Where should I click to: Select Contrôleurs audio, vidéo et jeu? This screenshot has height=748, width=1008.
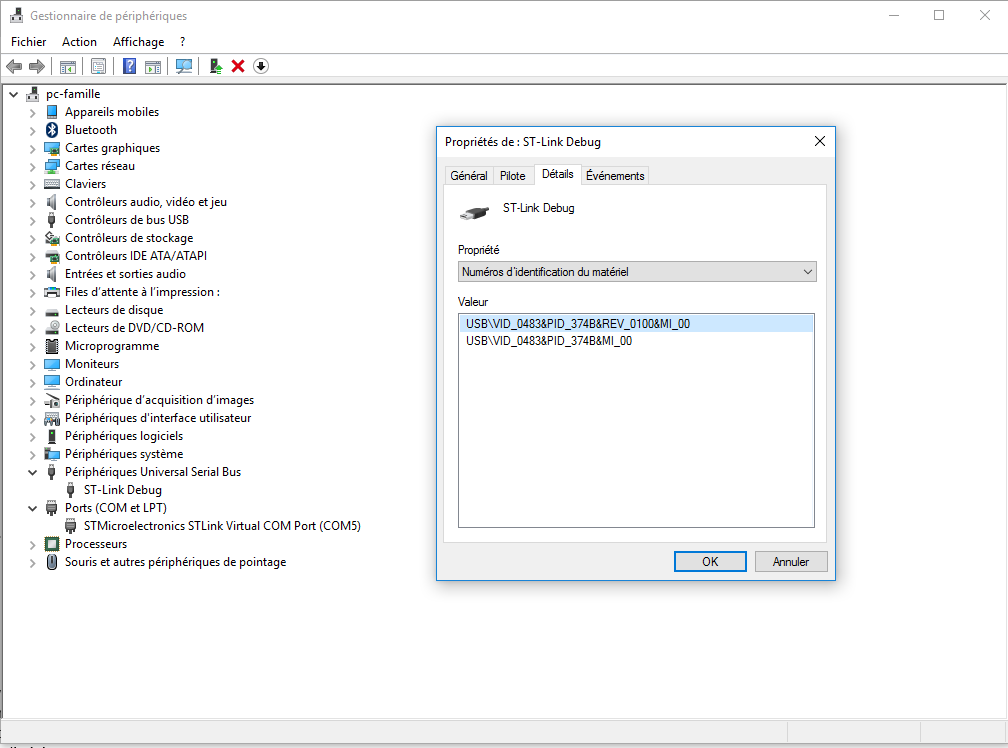pos(145,202)
